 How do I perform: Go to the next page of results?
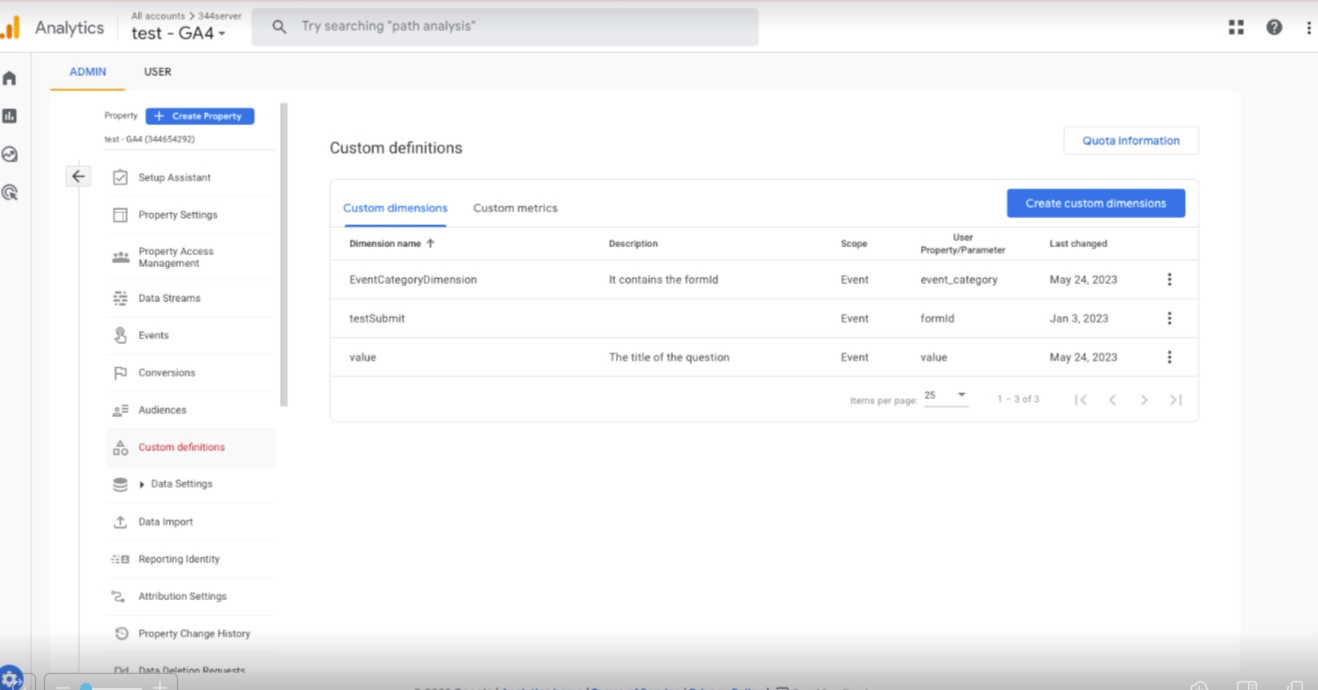(1144, 400)
